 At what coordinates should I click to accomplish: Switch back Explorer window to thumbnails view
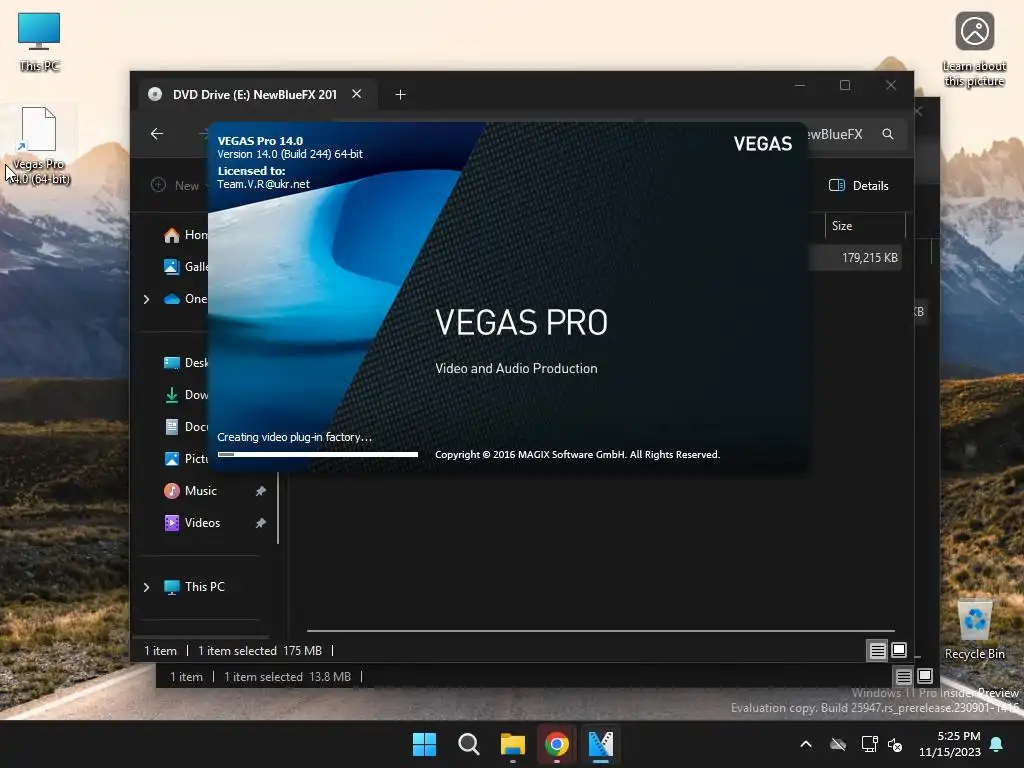coord(925,677)
